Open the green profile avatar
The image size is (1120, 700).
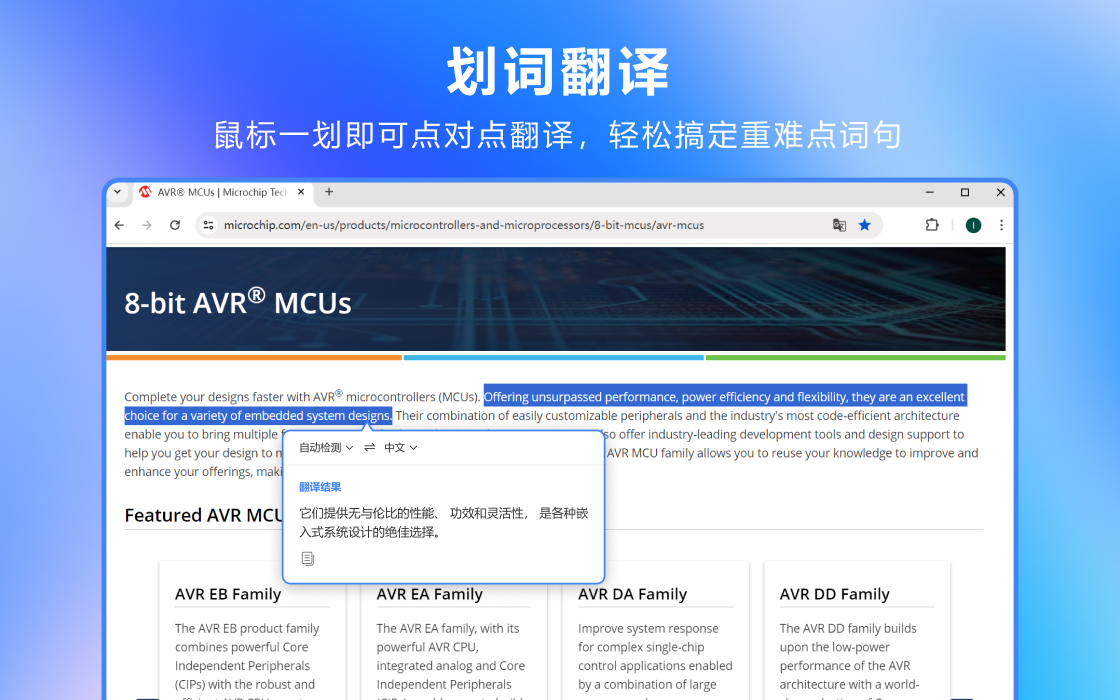(973, 226)
